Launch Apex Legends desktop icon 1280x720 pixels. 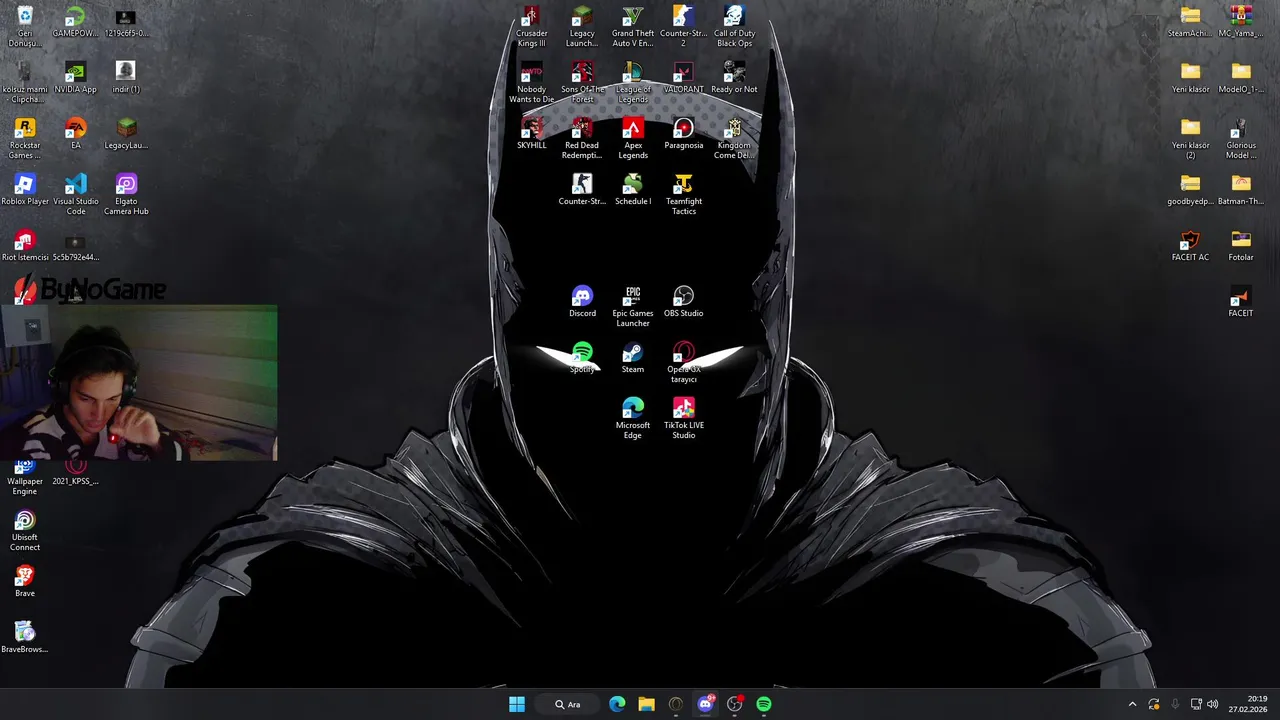(x=633, y=139)
